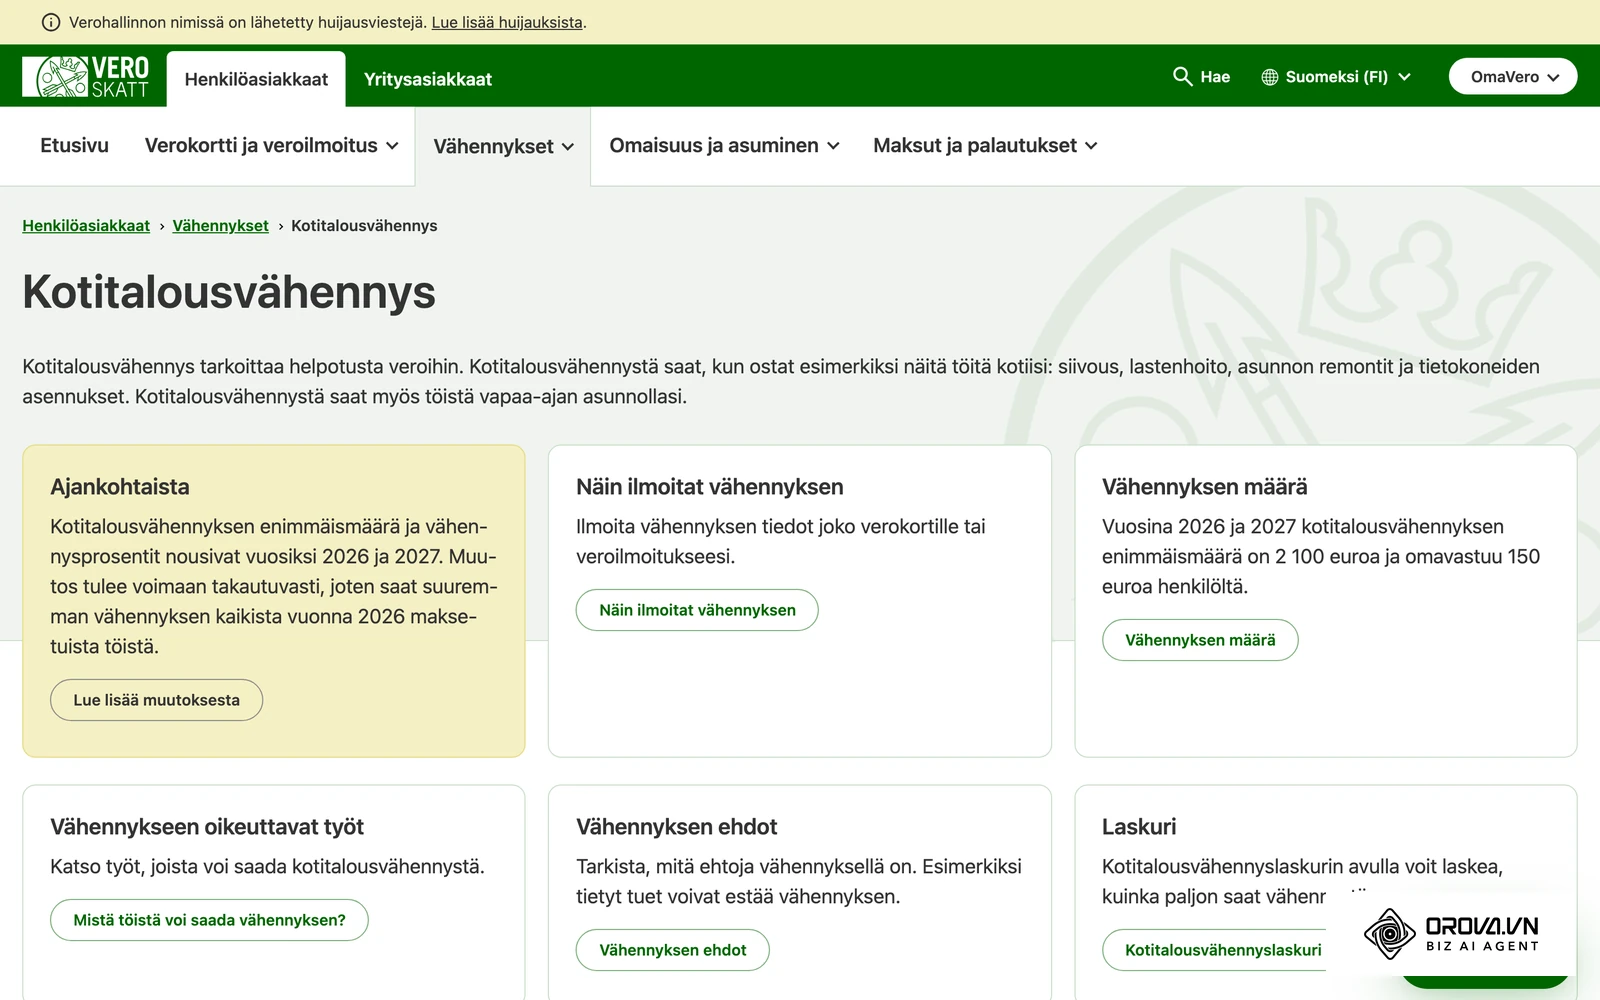1600x1000 pixels.
Task: Click the Ajankohtaista card heading
Action: pos(120,487)
